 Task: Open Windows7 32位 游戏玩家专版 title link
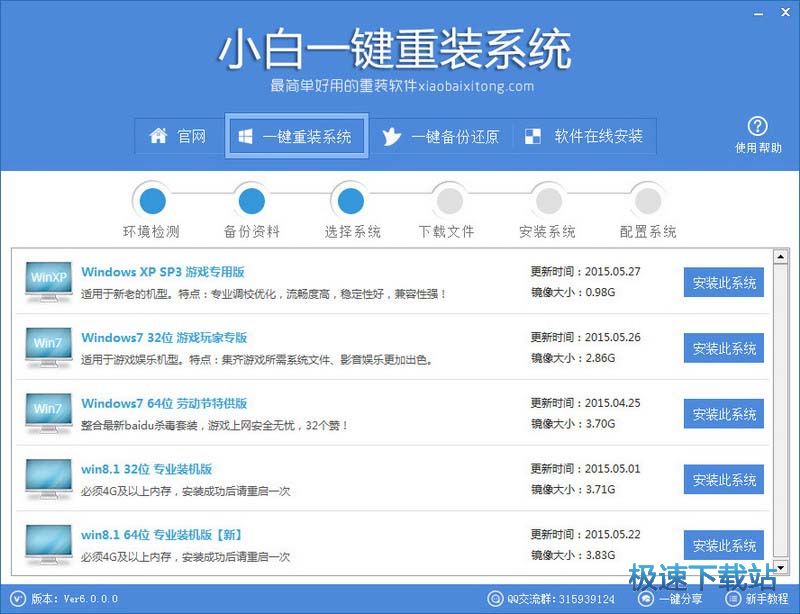point(164,337)
